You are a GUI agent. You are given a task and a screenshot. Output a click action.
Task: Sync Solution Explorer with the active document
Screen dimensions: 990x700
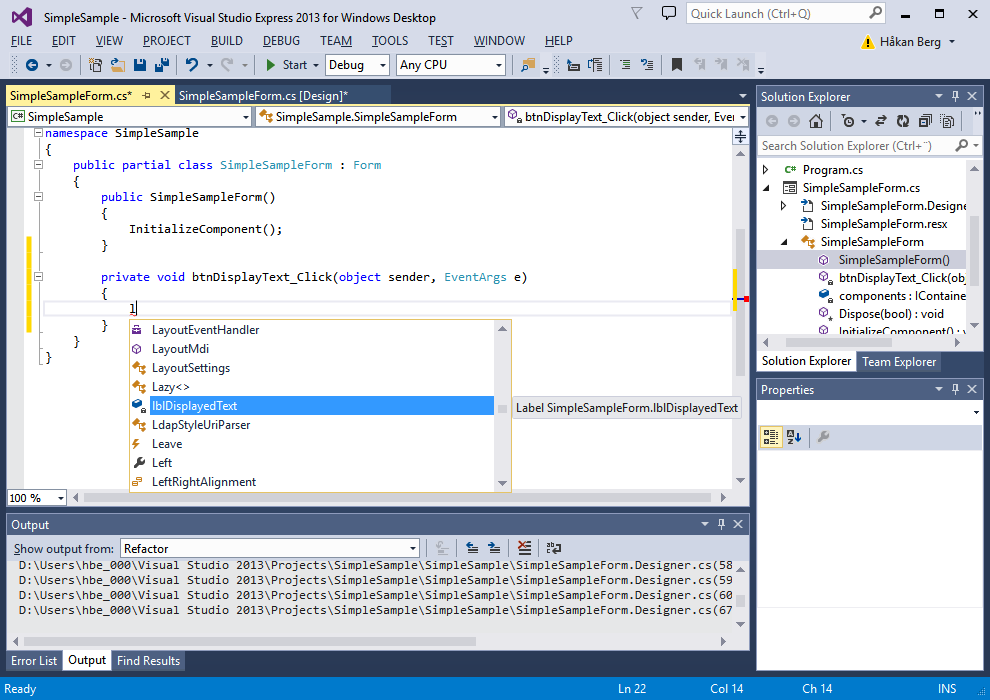pos(881,121)
